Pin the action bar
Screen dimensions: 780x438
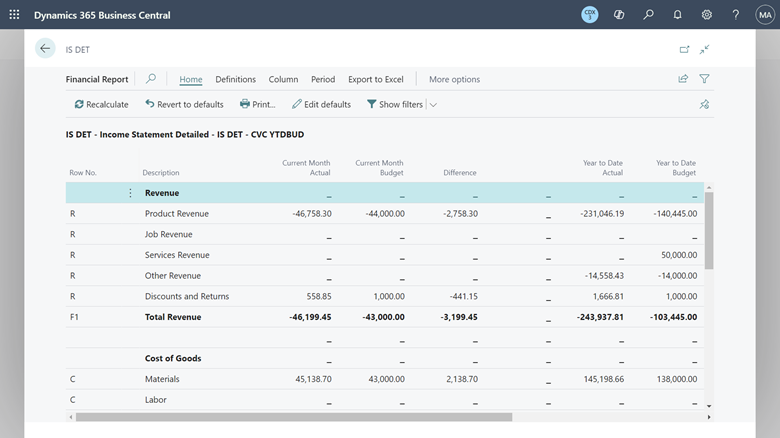[704, 105]
